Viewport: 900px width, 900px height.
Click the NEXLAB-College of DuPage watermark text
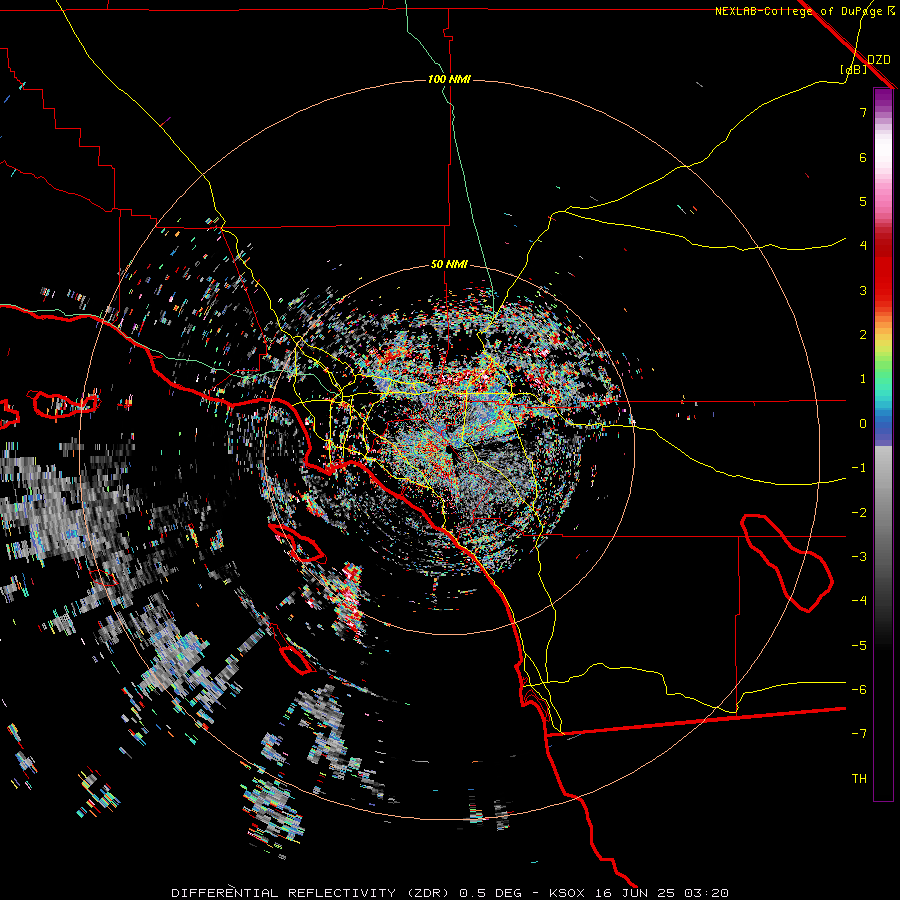[804, 11]
